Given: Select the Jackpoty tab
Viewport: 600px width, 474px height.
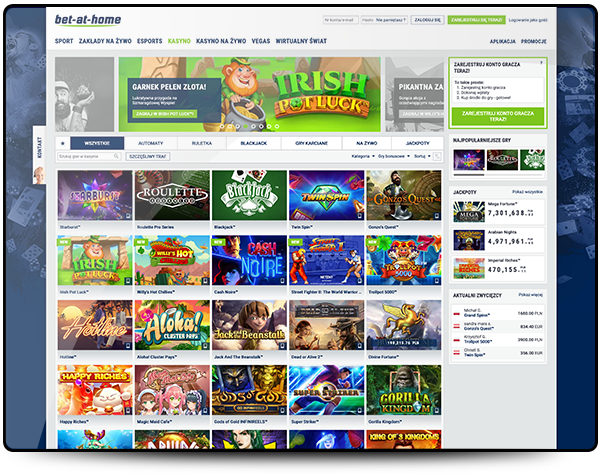Looking at the screenshot, I should 417,143.
